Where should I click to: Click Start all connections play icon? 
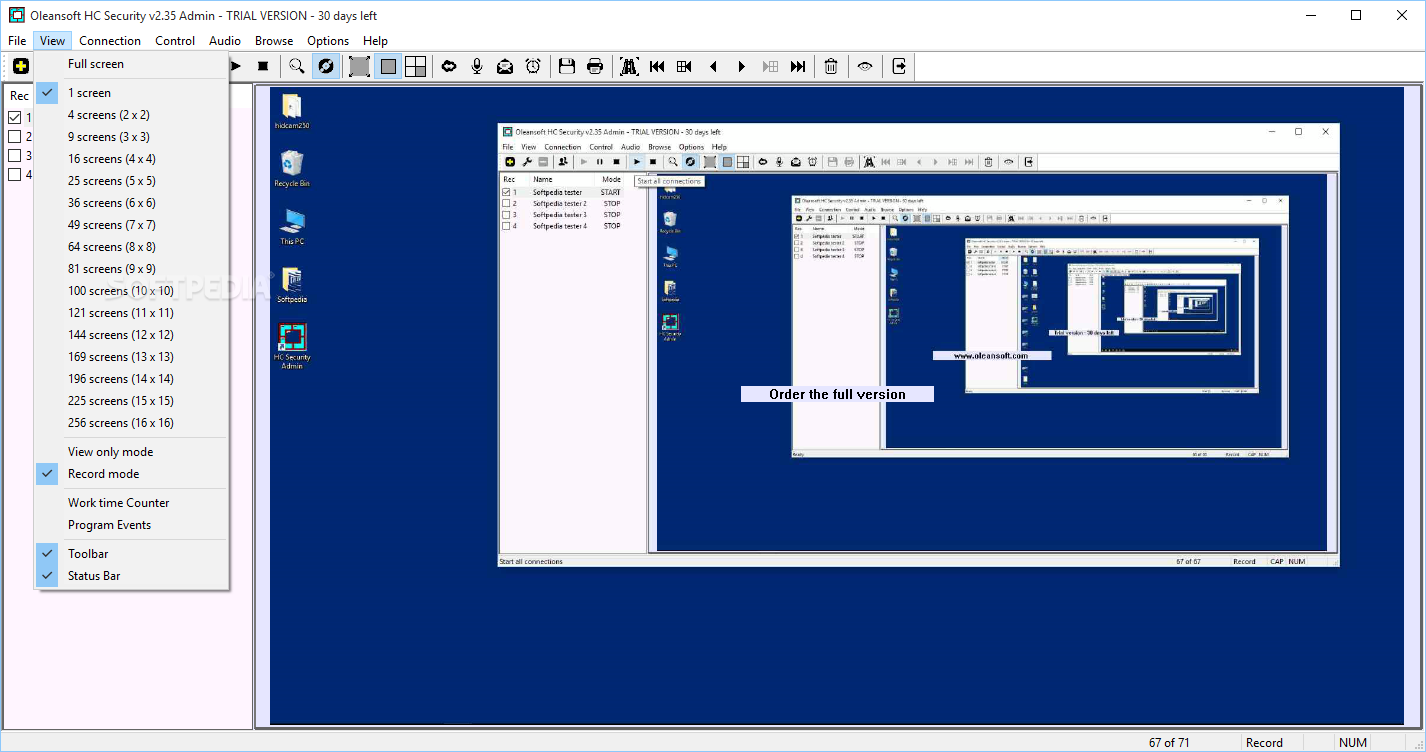coord(238,66)
